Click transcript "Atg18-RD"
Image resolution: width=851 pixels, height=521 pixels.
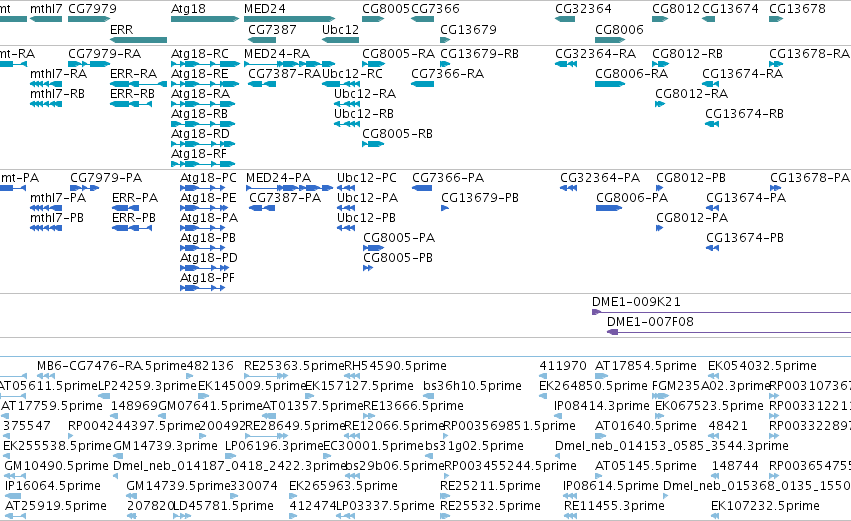pos(201,134)
